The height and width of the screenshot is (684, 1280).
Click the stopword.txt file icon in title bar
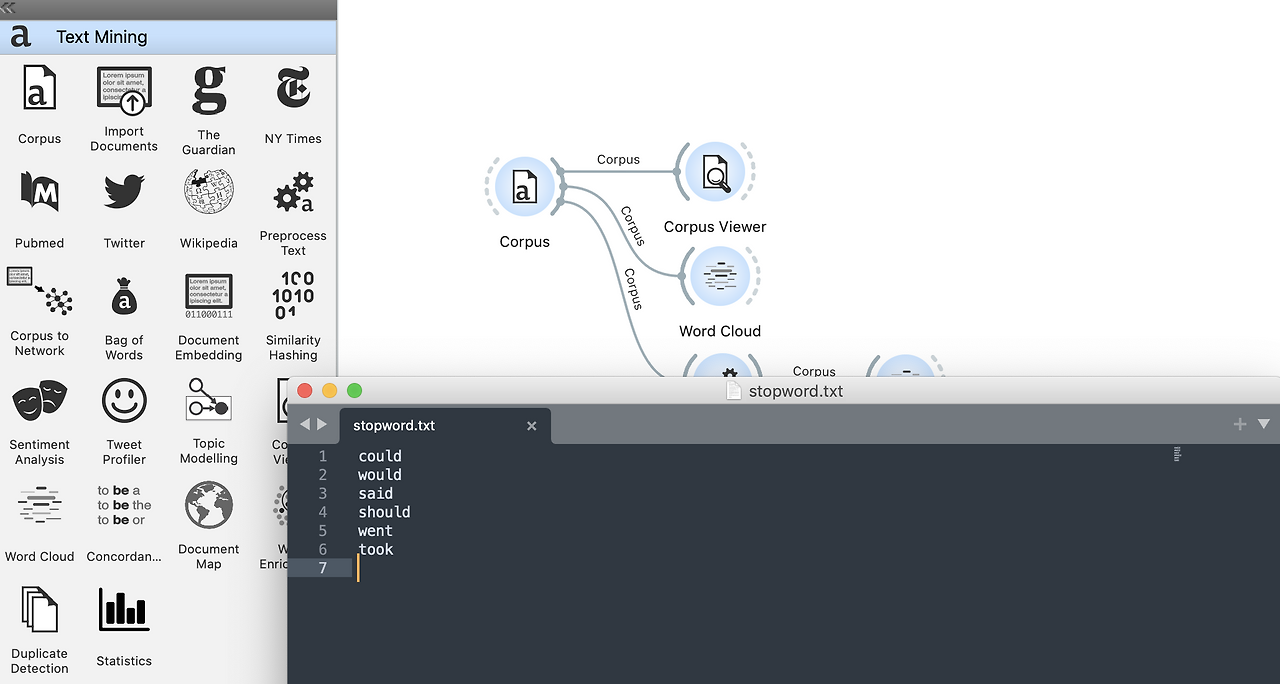coord(734,391)
